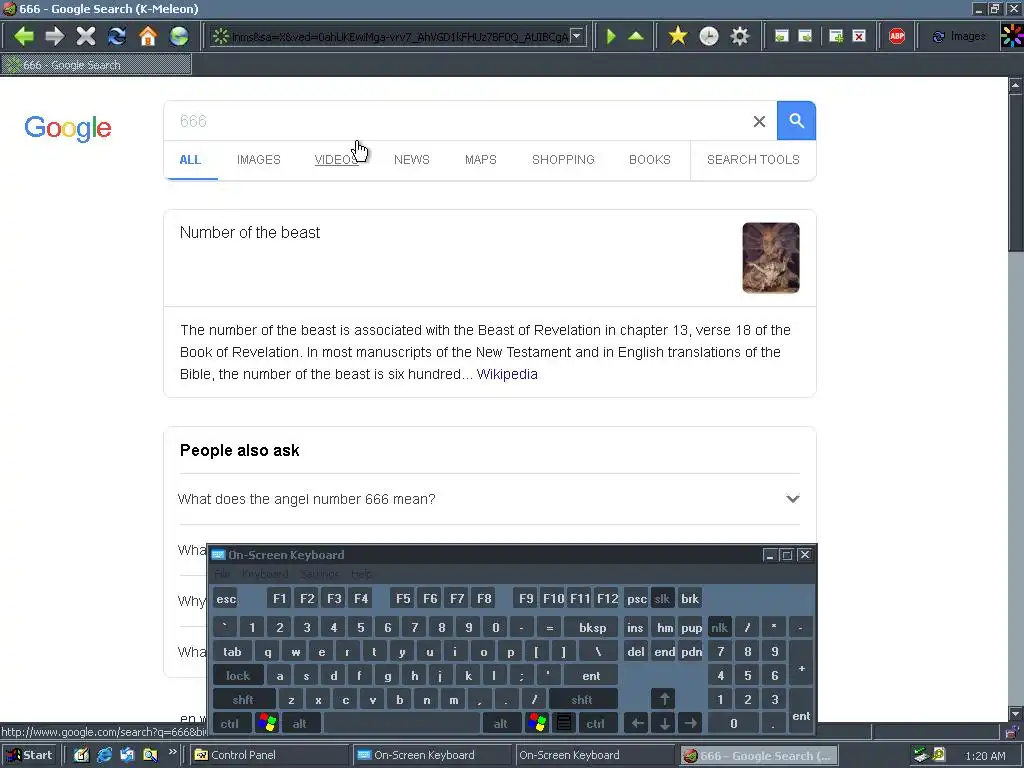This screenshot has height=768, width=1024.
Task: Click the blue magnifier search button
Action: (x=796, y=121)
